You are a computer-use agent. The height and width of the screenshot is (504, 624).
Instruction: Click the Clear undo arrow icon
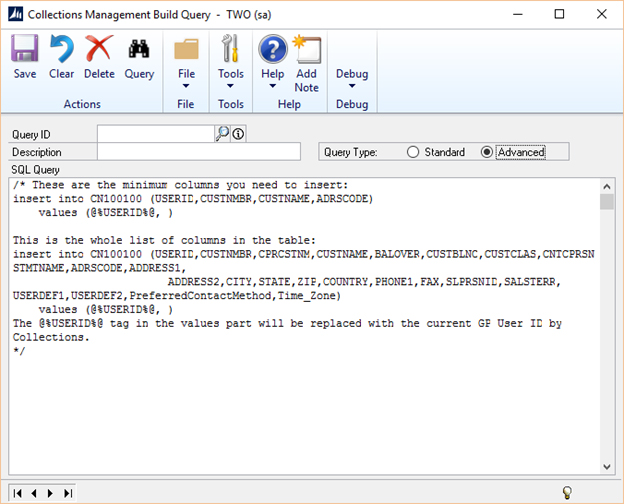click(x=62, y=48)
